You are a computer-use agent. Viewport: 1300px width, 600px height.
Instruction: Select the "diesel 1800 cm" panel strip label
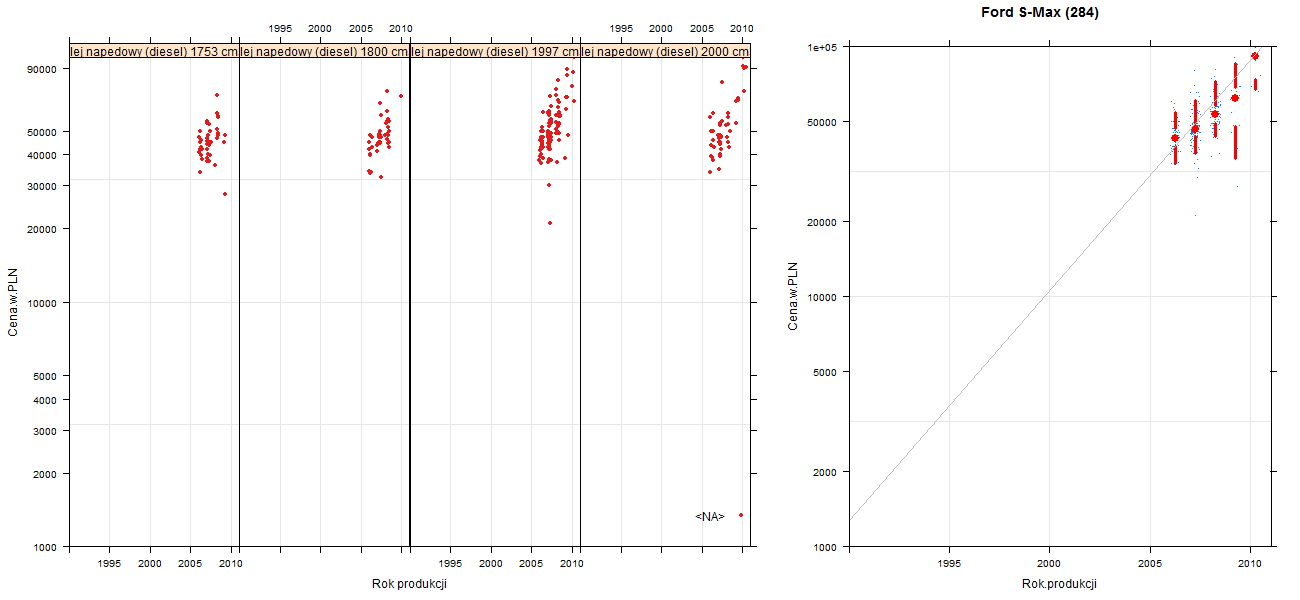pyautogui.click(x=325, y=52)
